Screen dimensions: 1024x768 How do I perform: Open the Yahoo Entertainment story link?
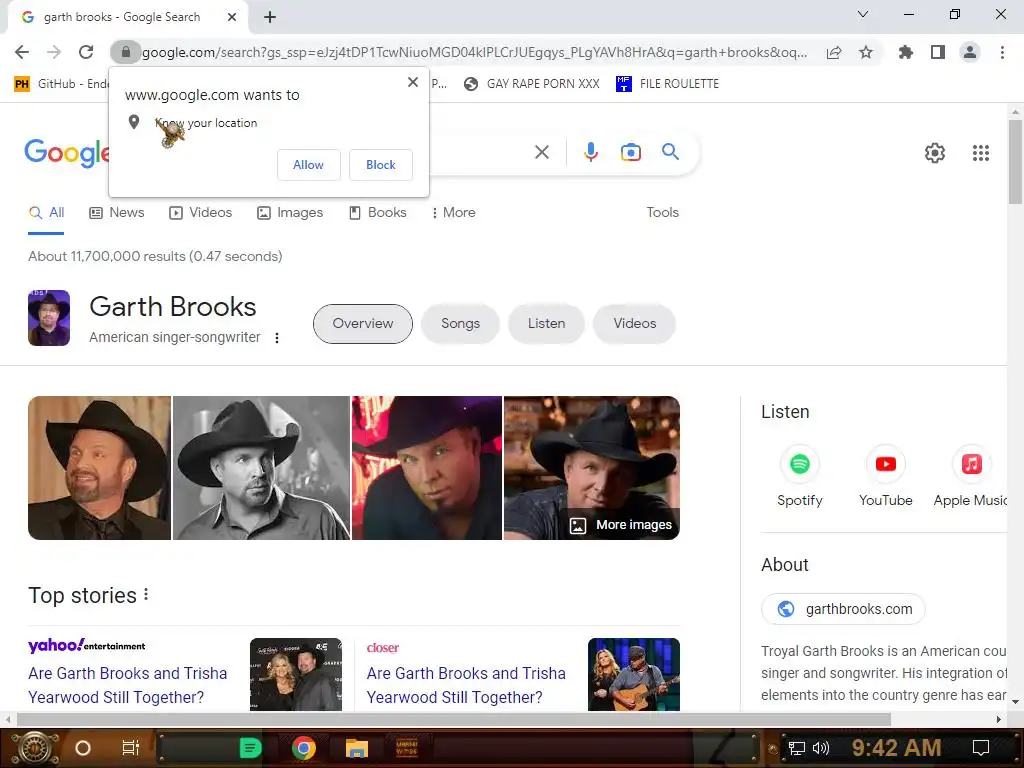[127, 685]
